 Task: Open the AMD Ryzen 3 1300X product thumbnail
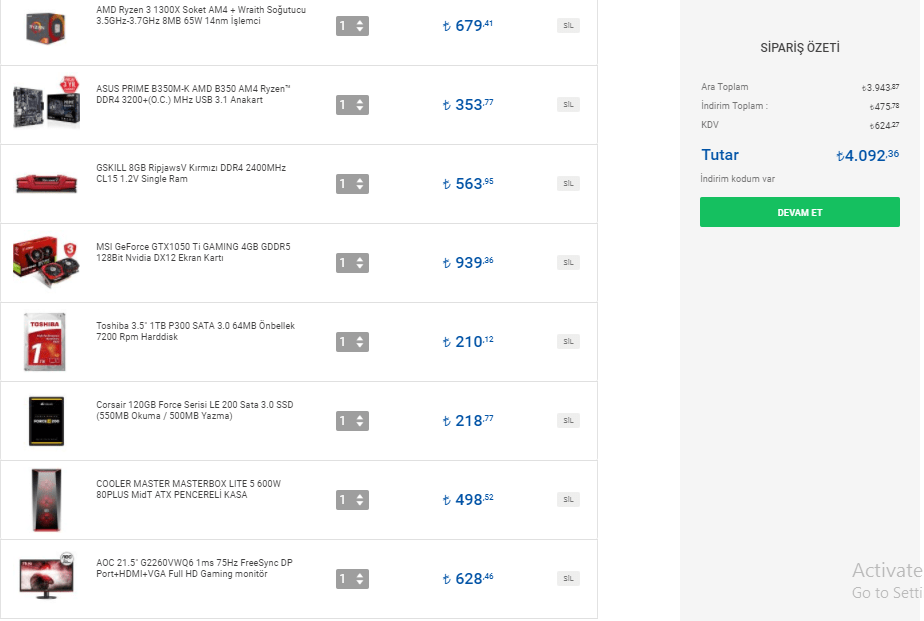click(x=45, y=28)
